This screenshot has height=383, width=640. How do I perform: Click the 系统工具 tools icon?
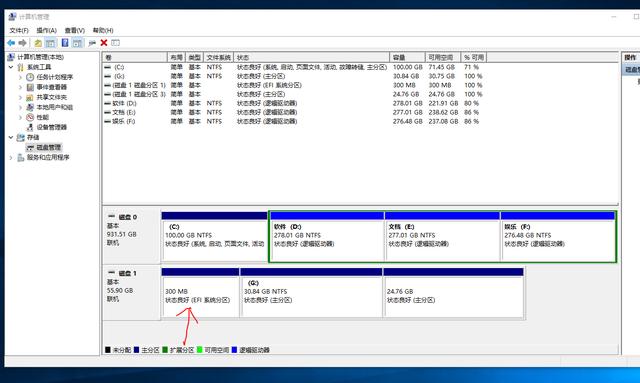point(21,67)
